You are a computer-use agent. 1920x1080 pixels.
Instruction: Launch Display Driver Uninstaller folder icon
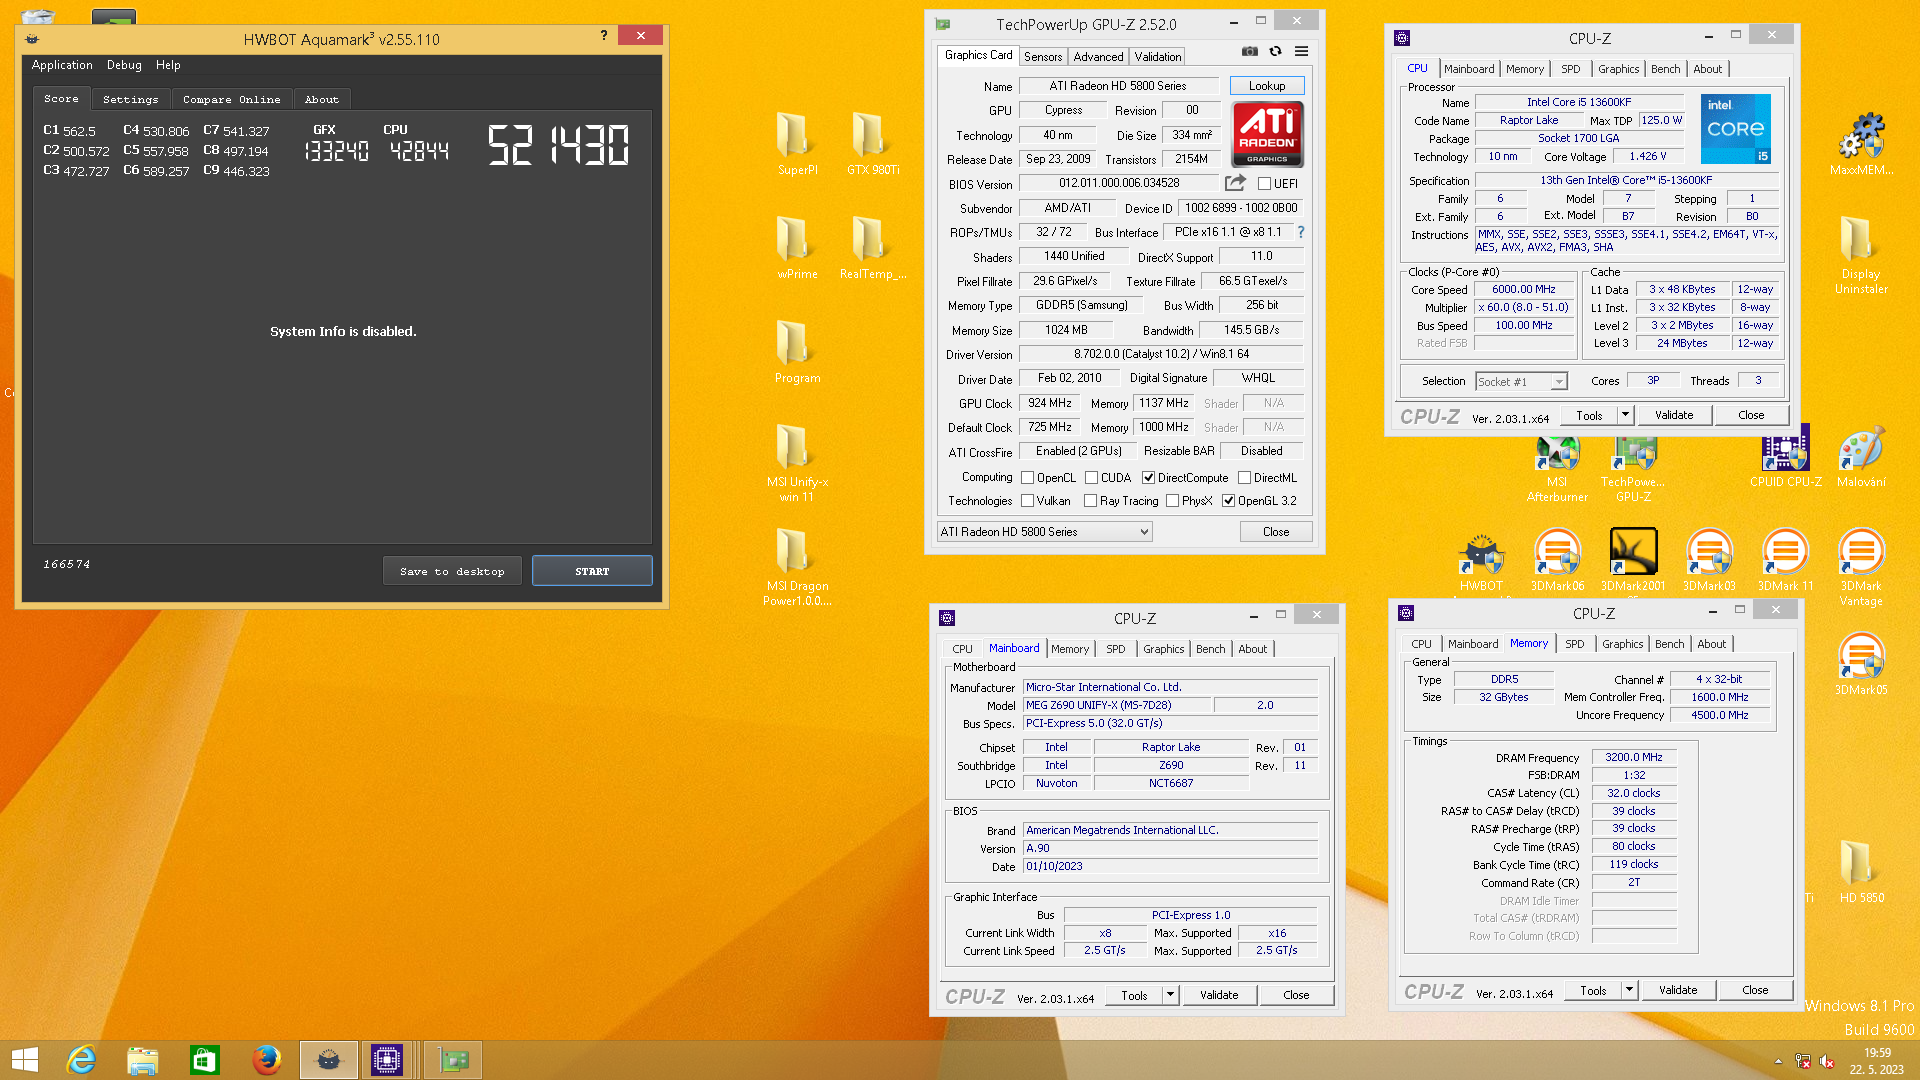click(1861, 254)
